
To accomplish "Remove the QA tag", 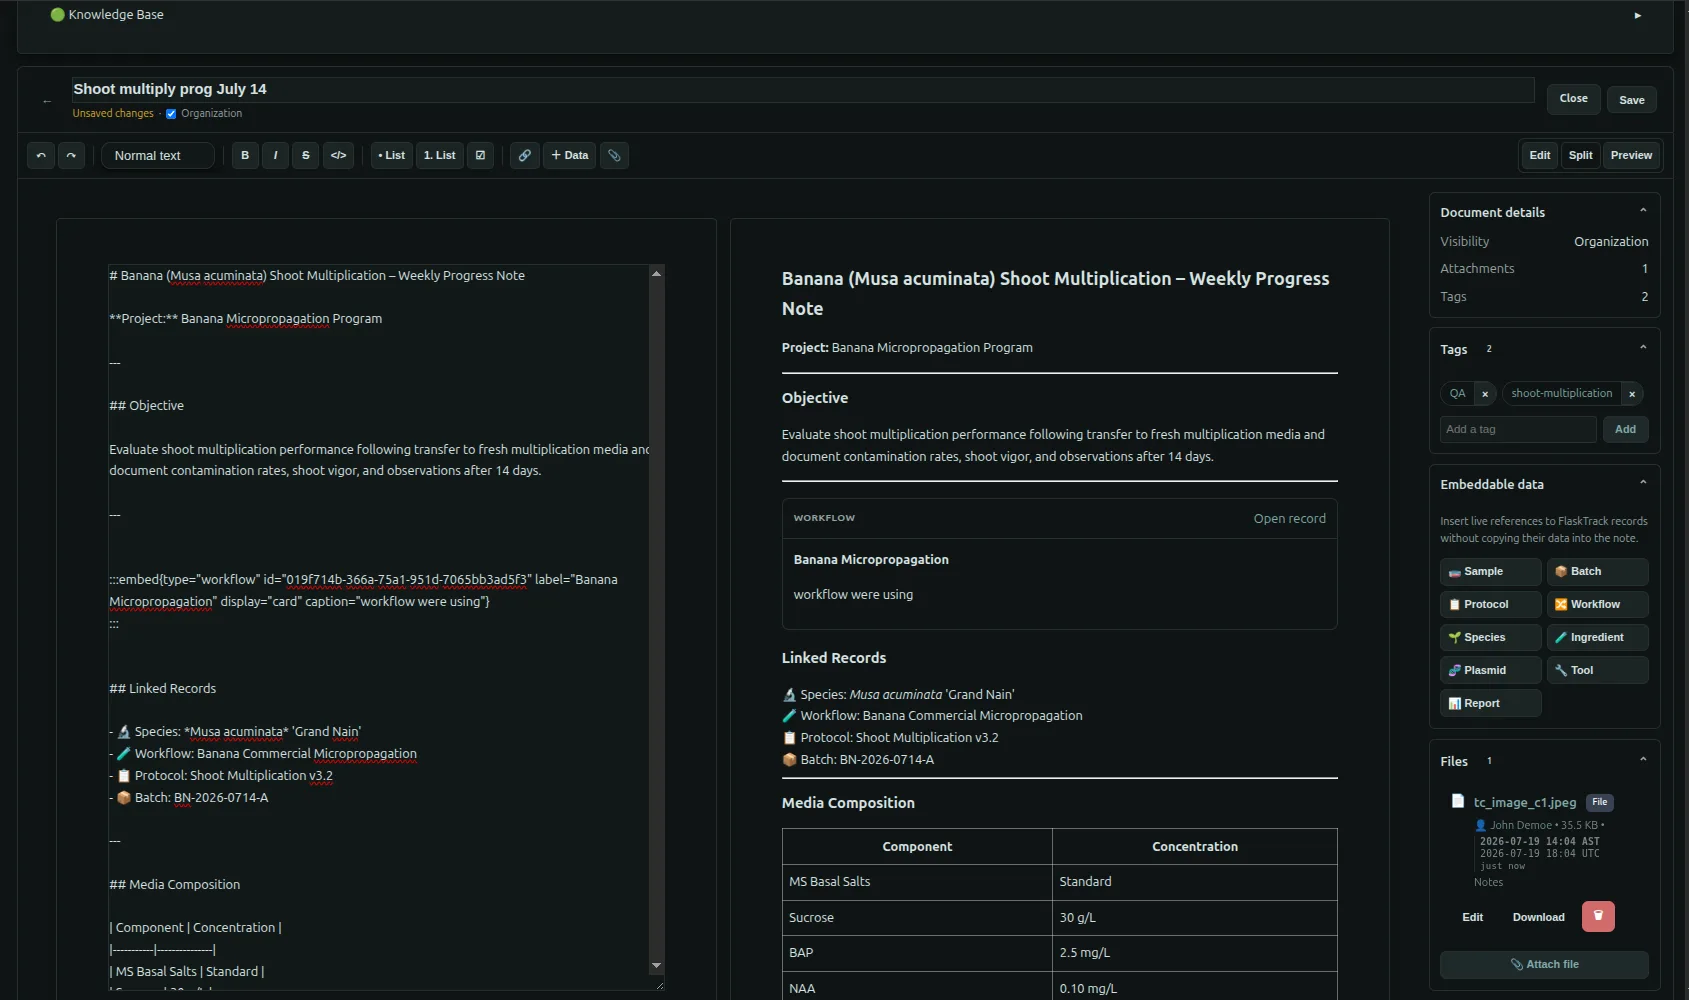I will (1485, 394).
